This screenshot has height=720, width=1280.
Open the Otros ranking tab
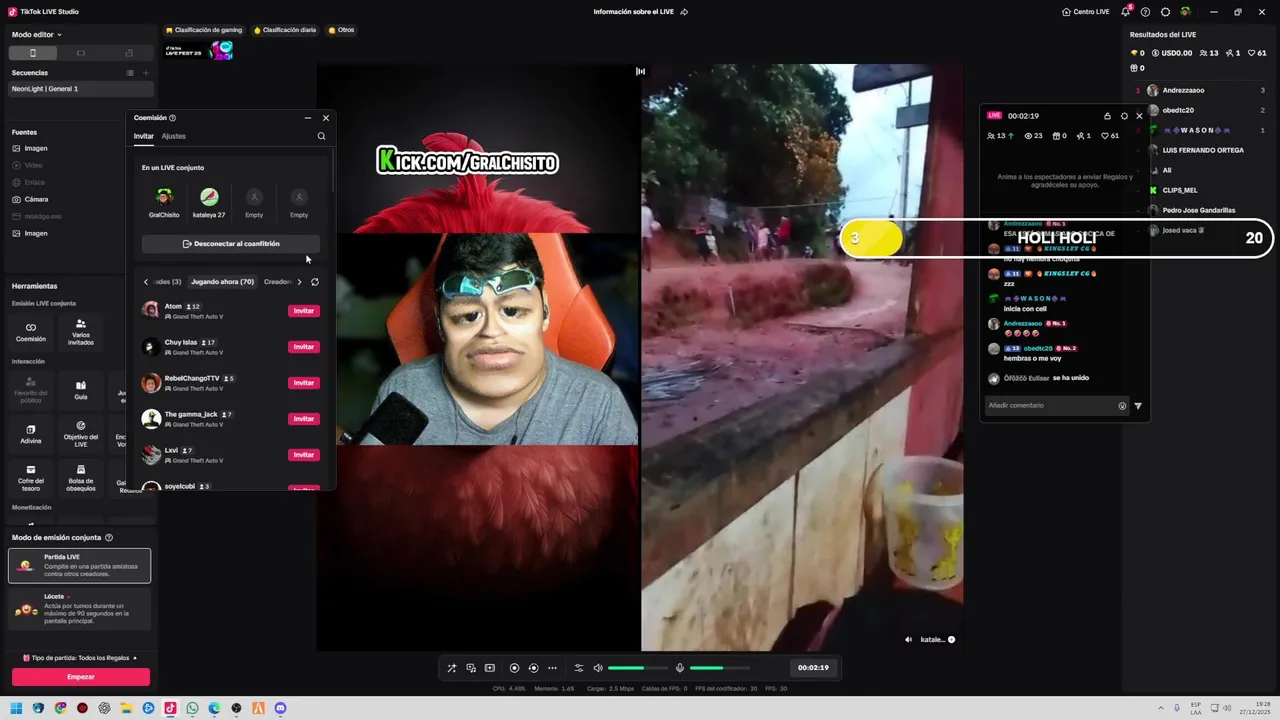tap(341, 30)
